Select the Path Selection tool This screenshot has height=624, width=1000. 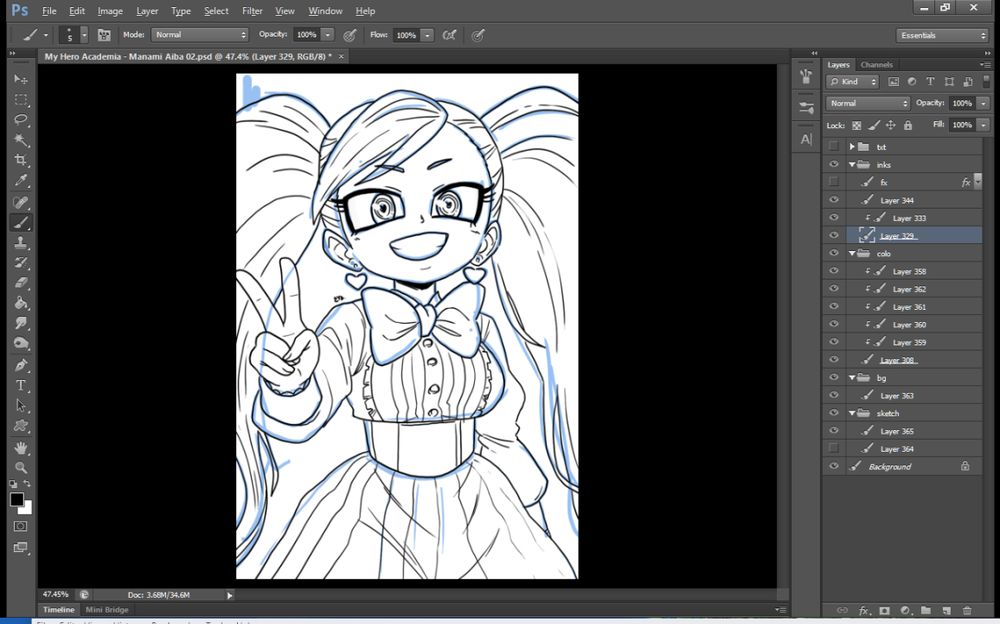coord(20,406)
